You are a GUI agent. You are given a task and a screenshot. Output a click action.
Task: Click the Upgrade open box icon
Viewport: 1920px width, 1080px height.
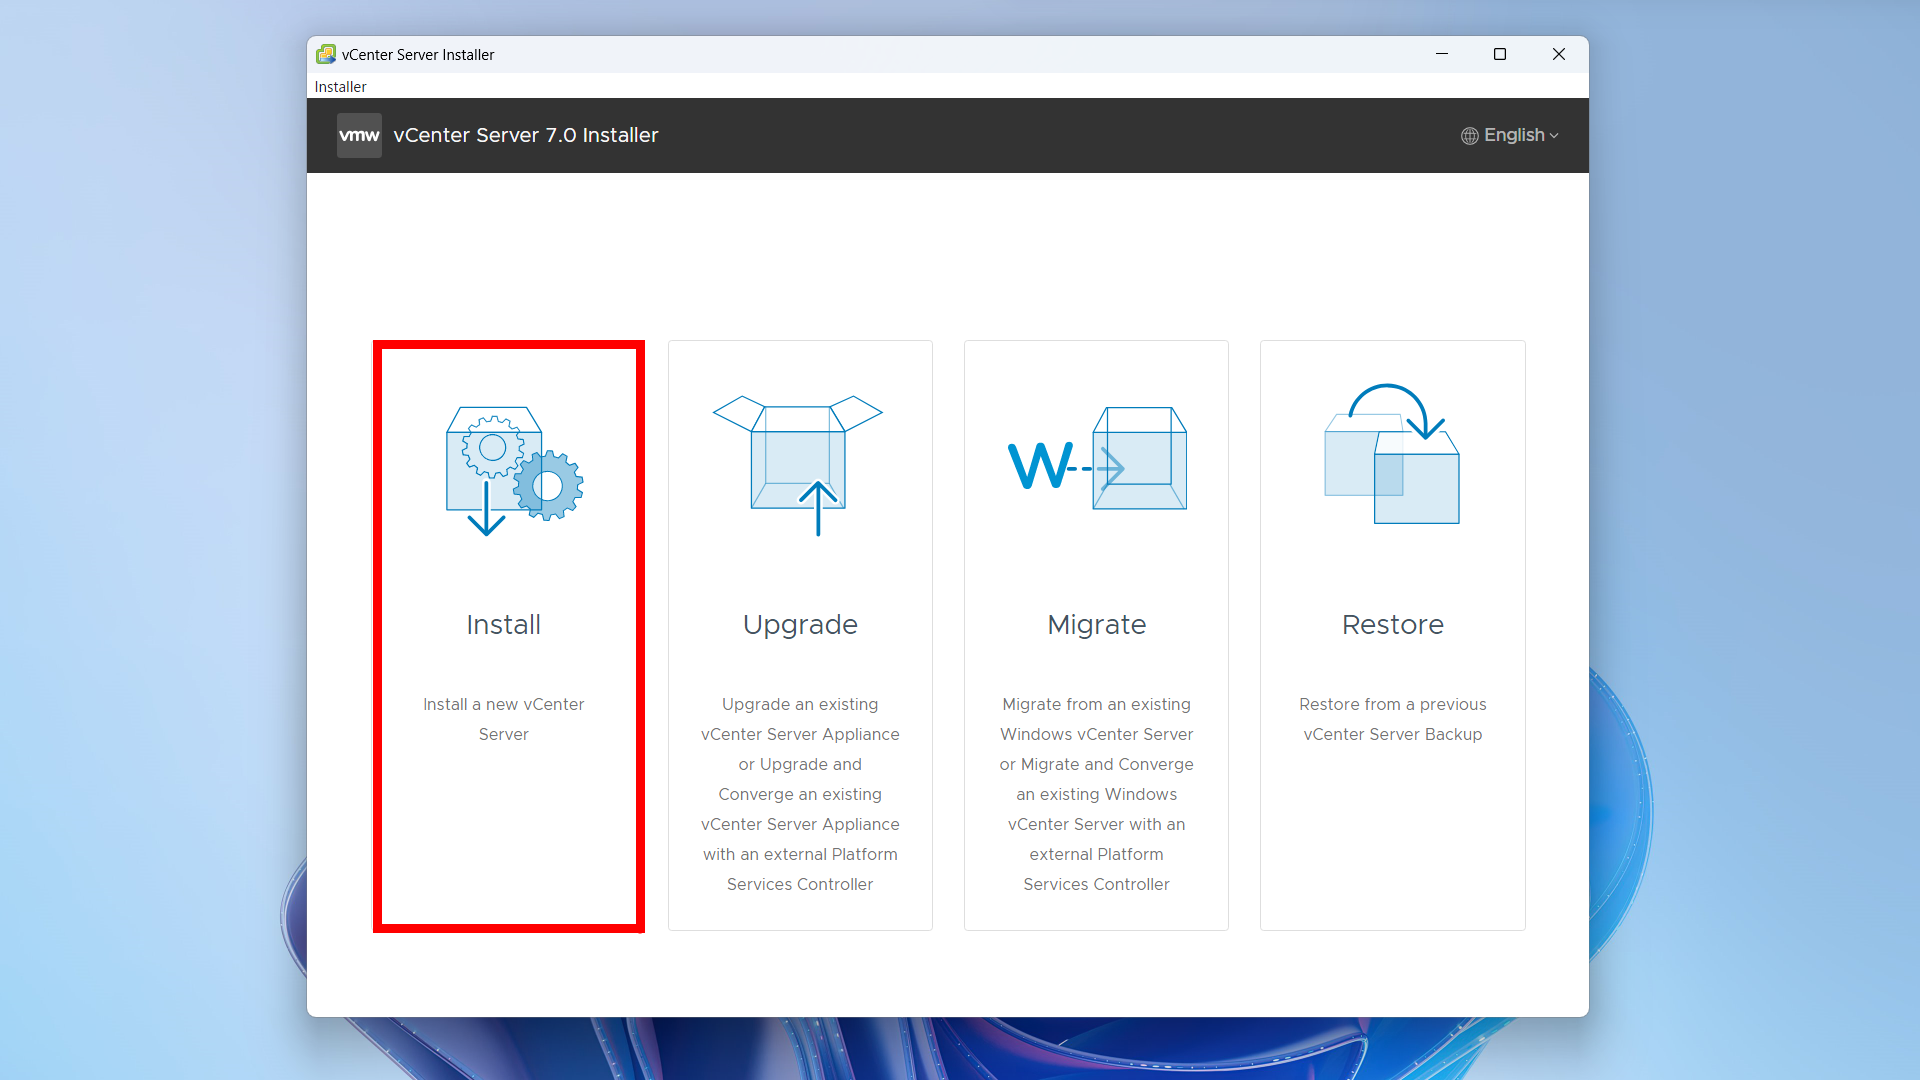[798, 462]
